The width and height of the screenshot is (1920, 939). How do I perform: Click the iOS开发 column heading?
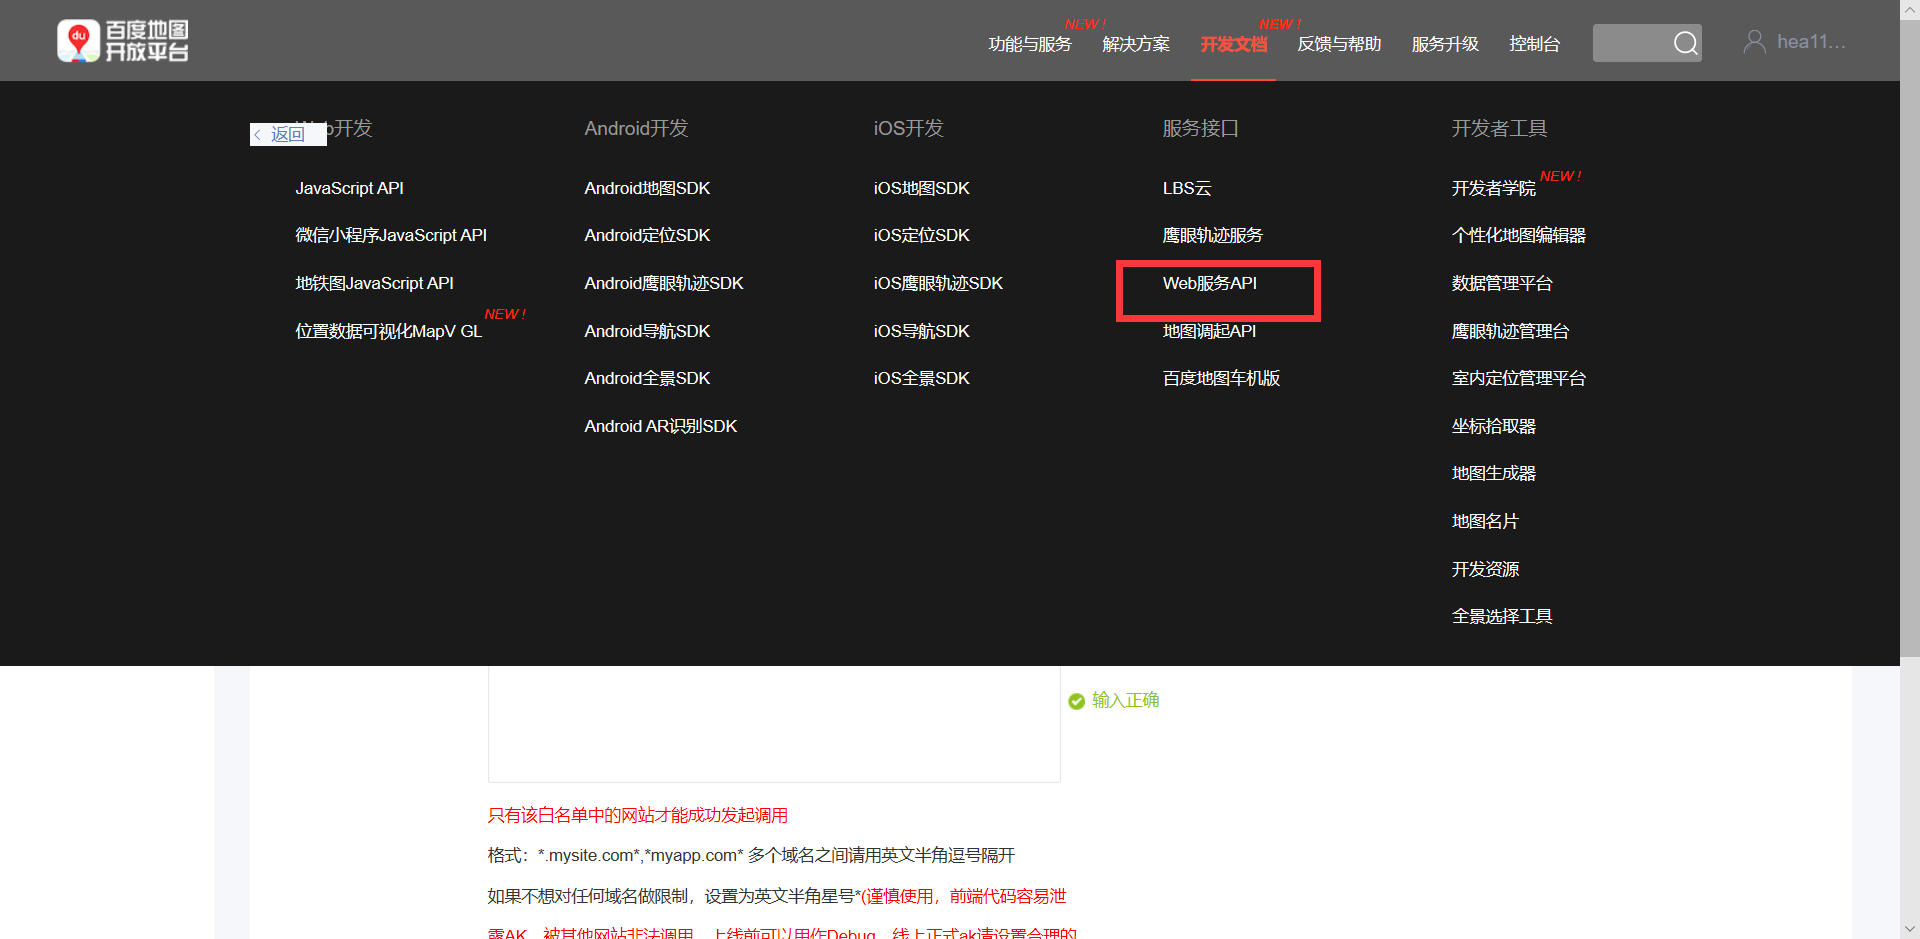pyautogui.click(x=908, y=128)
